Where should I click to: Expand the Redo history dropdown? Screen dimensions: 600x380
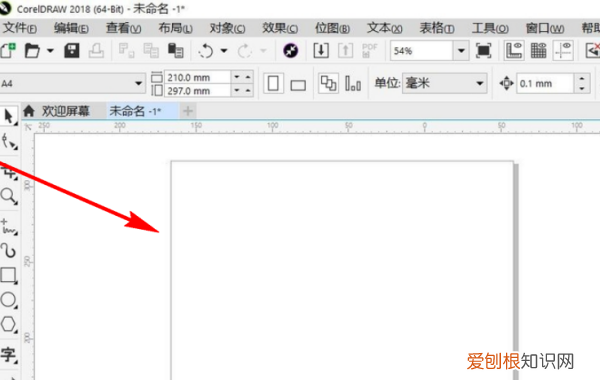coord(263,51)
